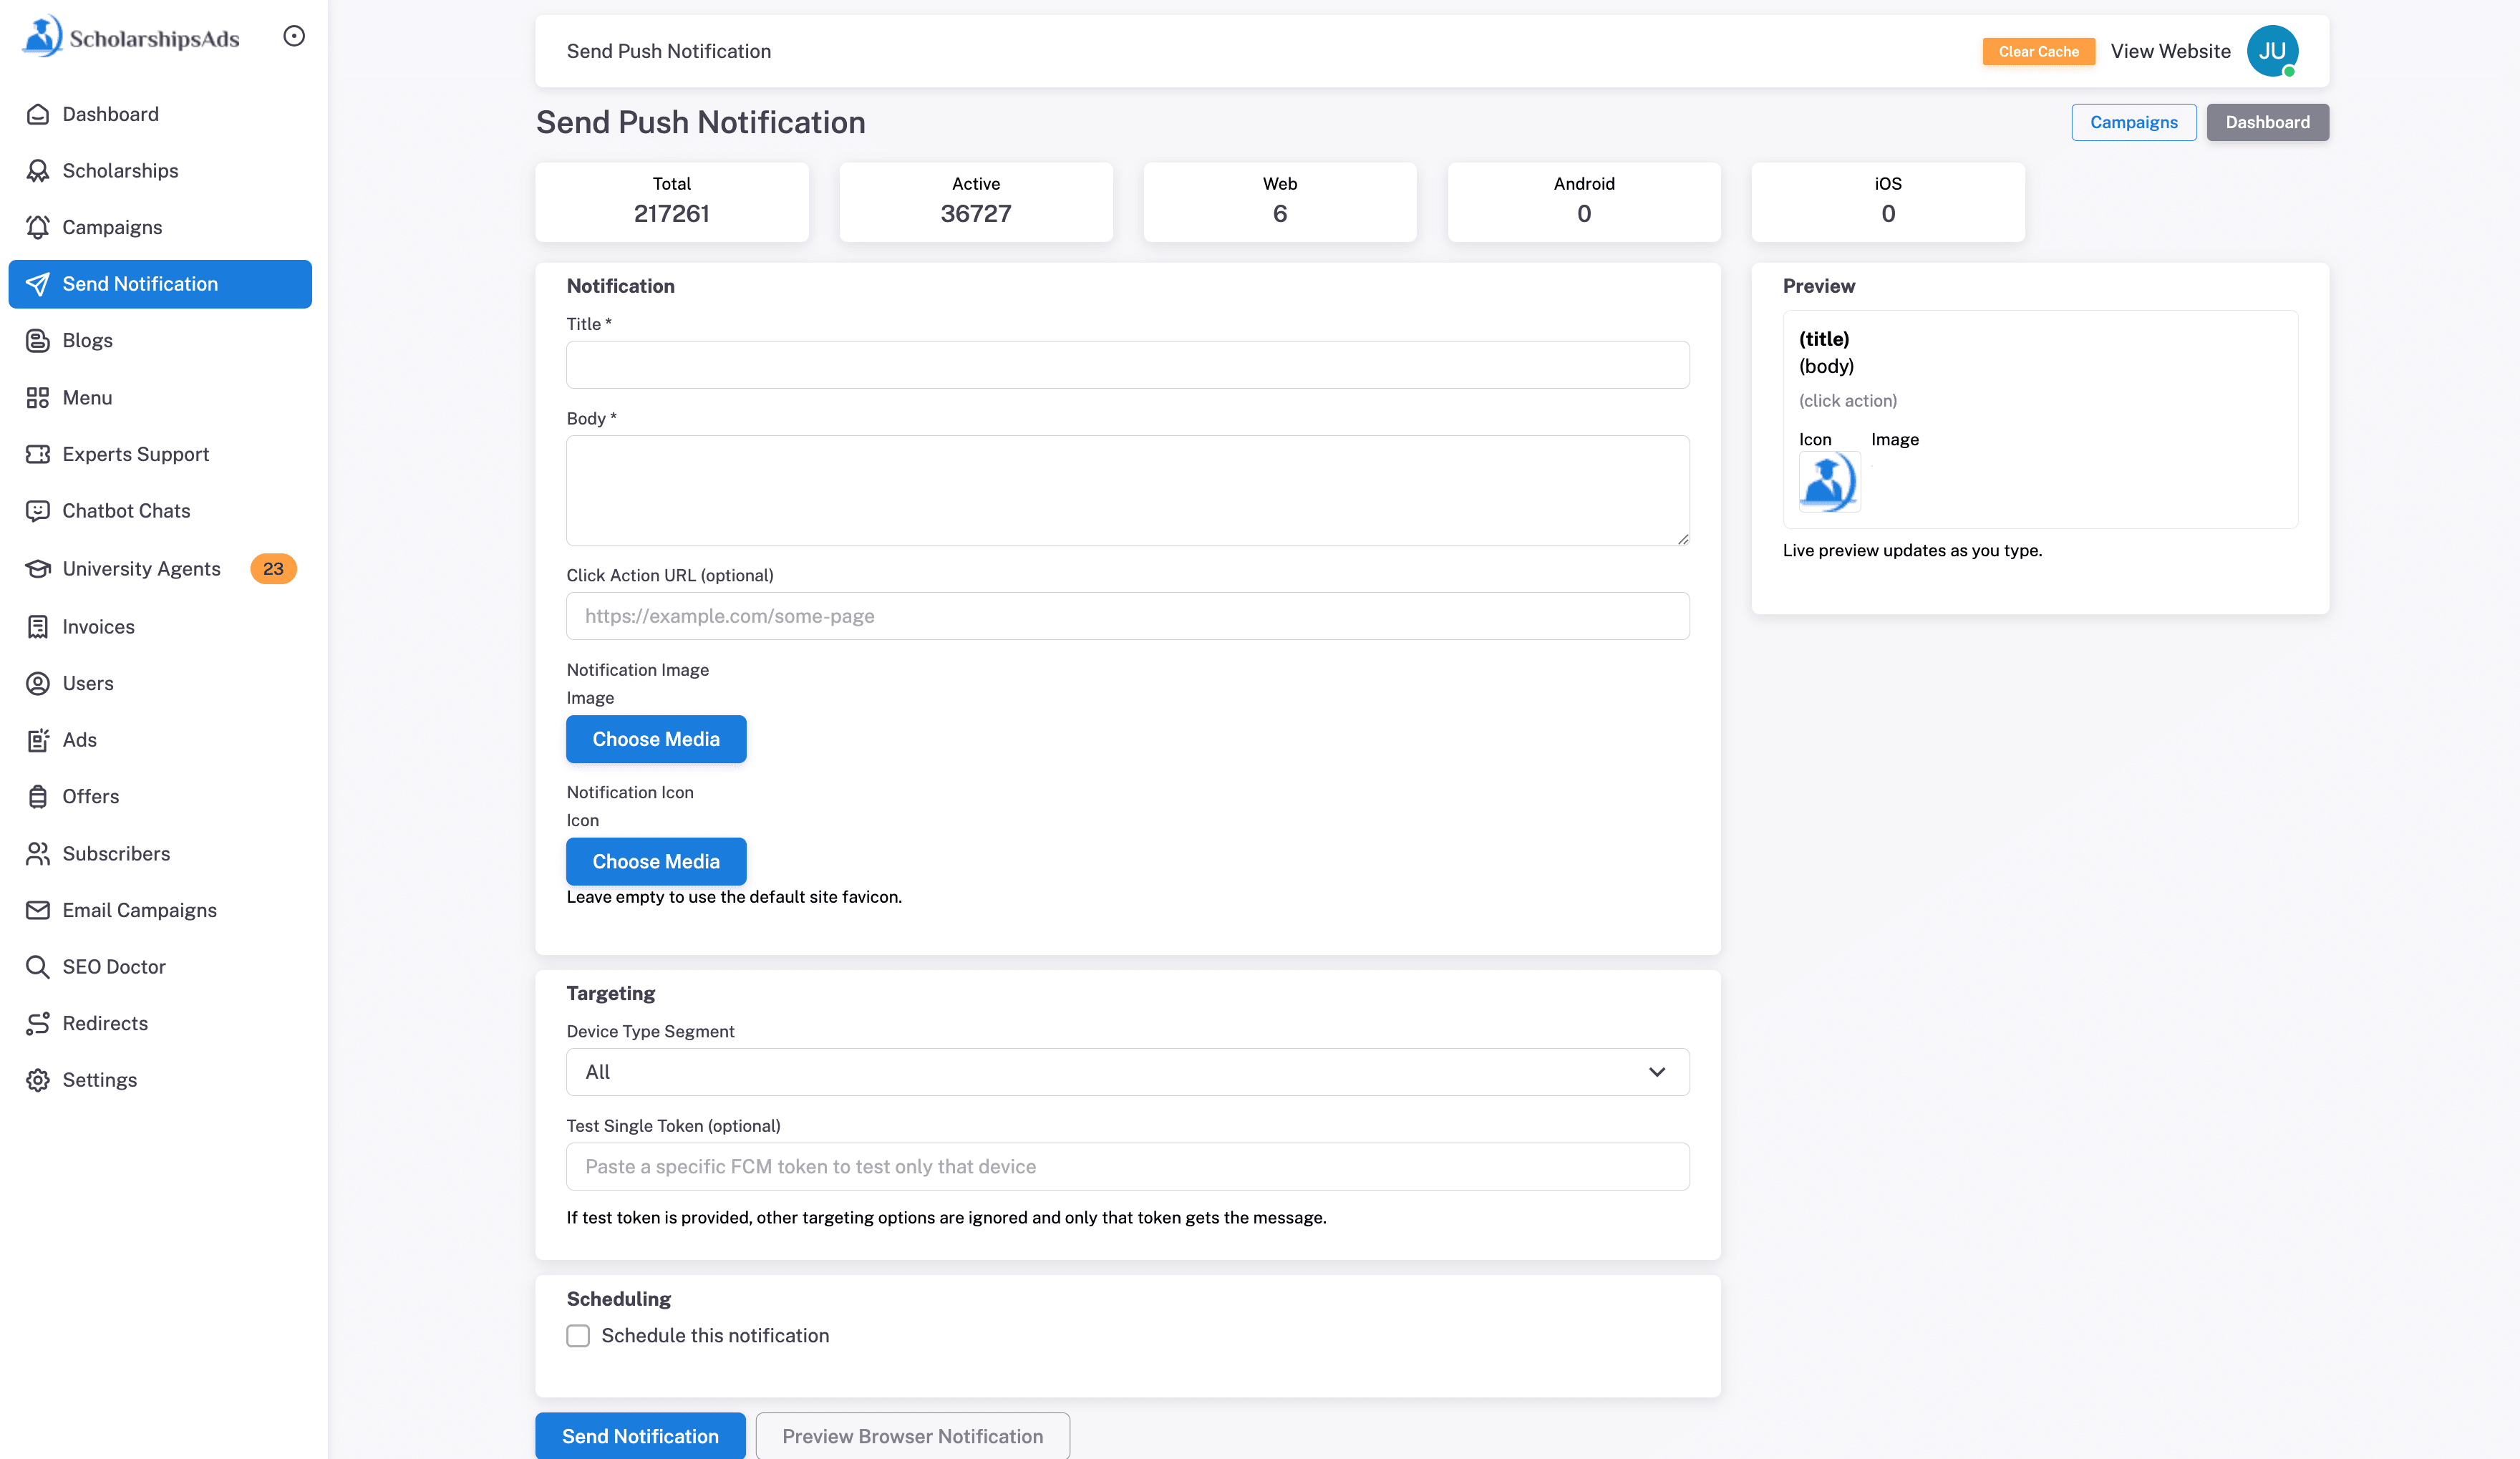Viewport: 2520px width, 1459px height.
Task: Open the Email Campaigns menu item
Action: 139,910
